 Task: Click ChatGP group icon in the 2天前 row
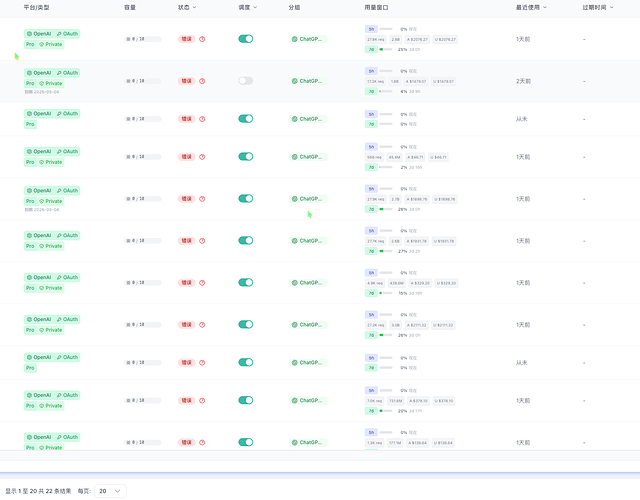294,81
